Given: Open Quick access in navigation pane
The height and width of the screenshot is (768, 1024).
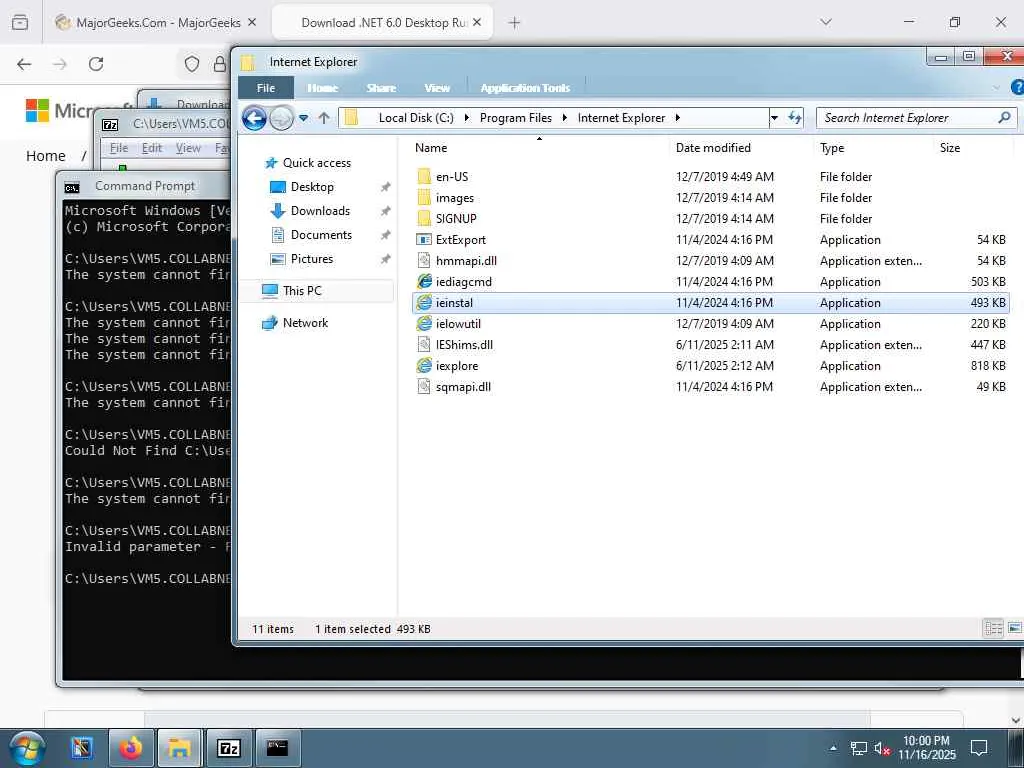Looking at the screenshot, I should (x=317, y=163).
